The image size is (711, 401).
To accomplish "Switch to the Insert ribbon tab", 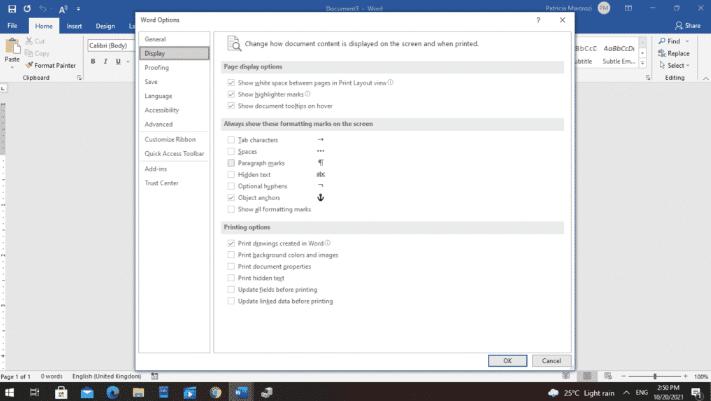I will coord(74,26).
